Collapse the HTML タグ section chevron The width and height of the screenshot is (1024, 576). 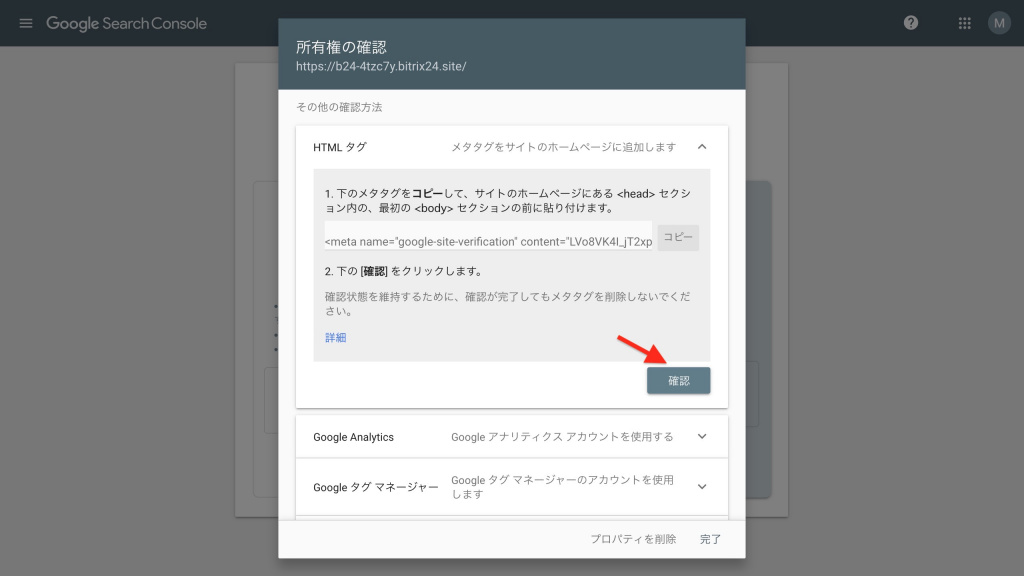(x=701, y=147)
